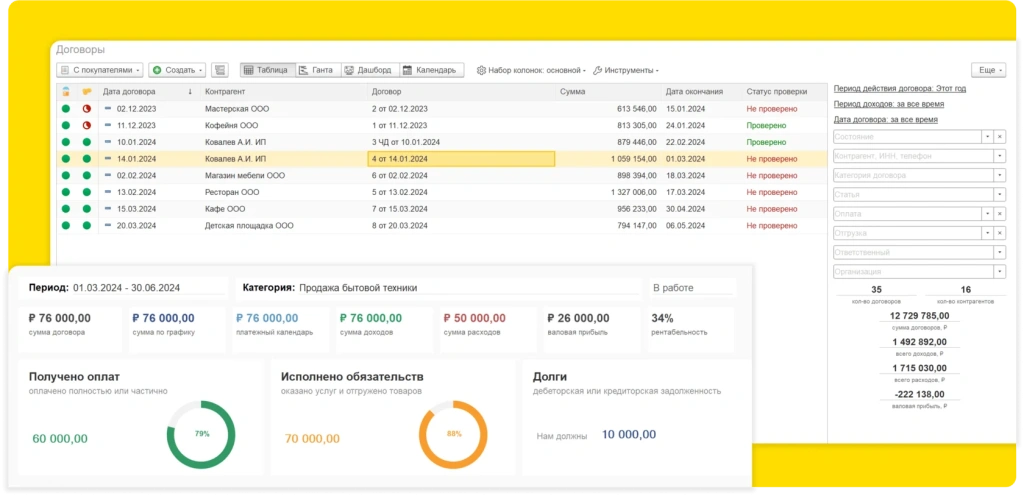This screenshot has height=496, width=1024.
Task: Open the Еще menu
Action: click(x=989, y=70)
